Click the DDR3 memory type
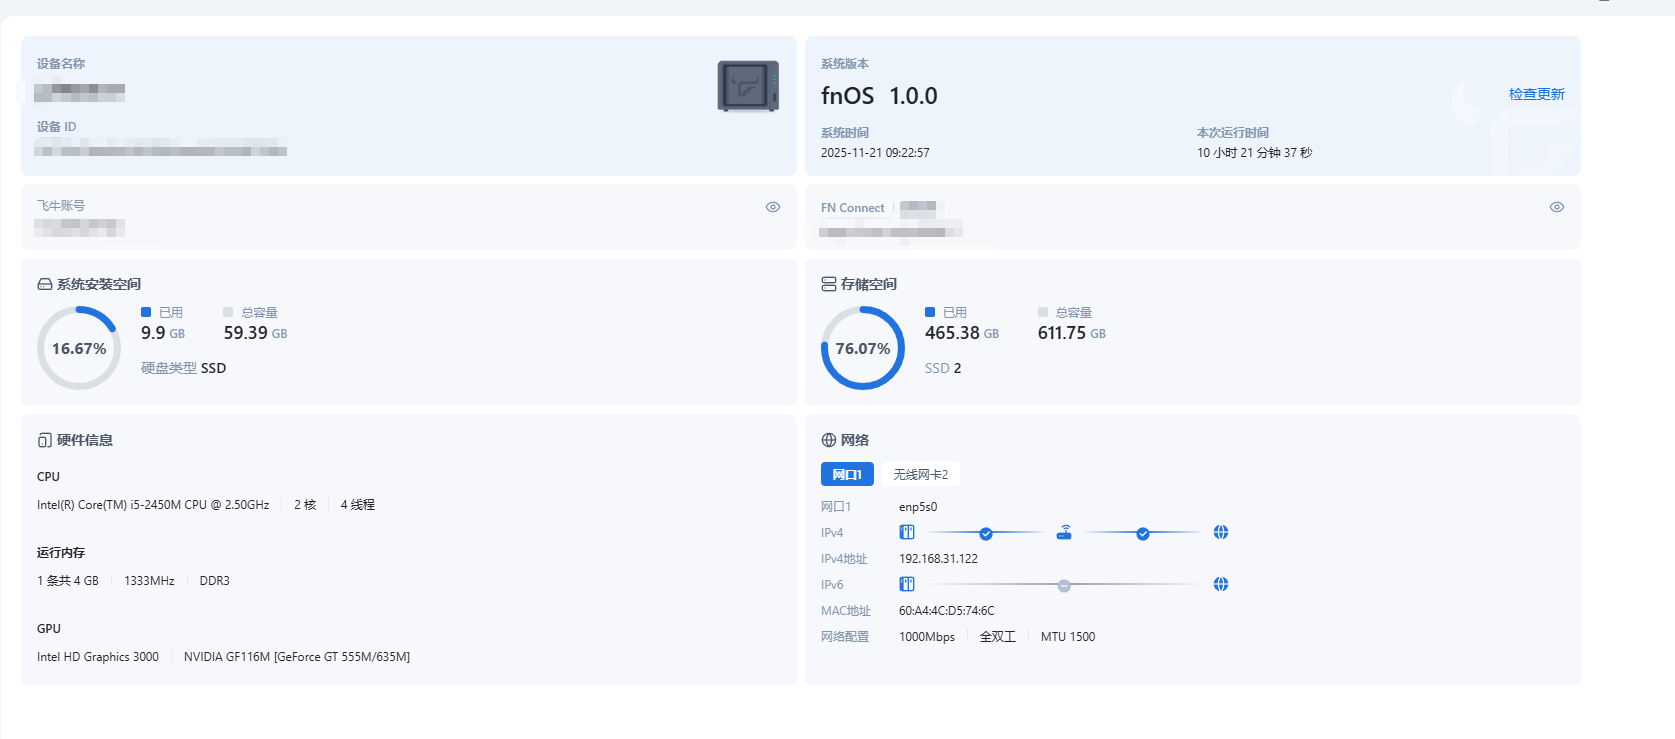This screenshot has height=739, width=1675. point(215,581)
